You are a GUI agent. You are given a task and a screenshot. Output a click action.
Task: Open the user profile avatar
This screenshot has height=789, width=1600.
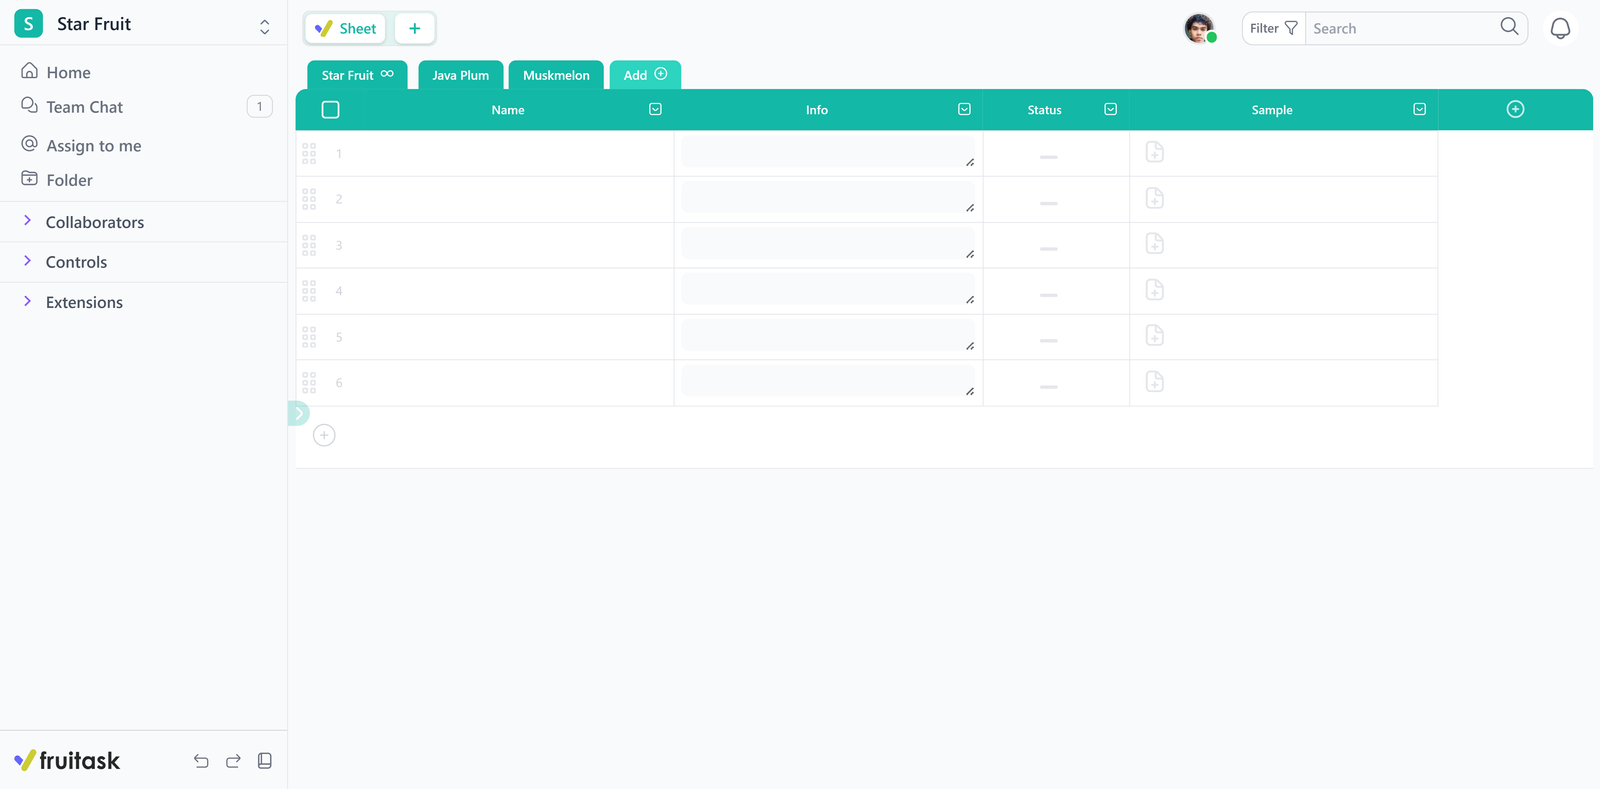click(1199, 28)
